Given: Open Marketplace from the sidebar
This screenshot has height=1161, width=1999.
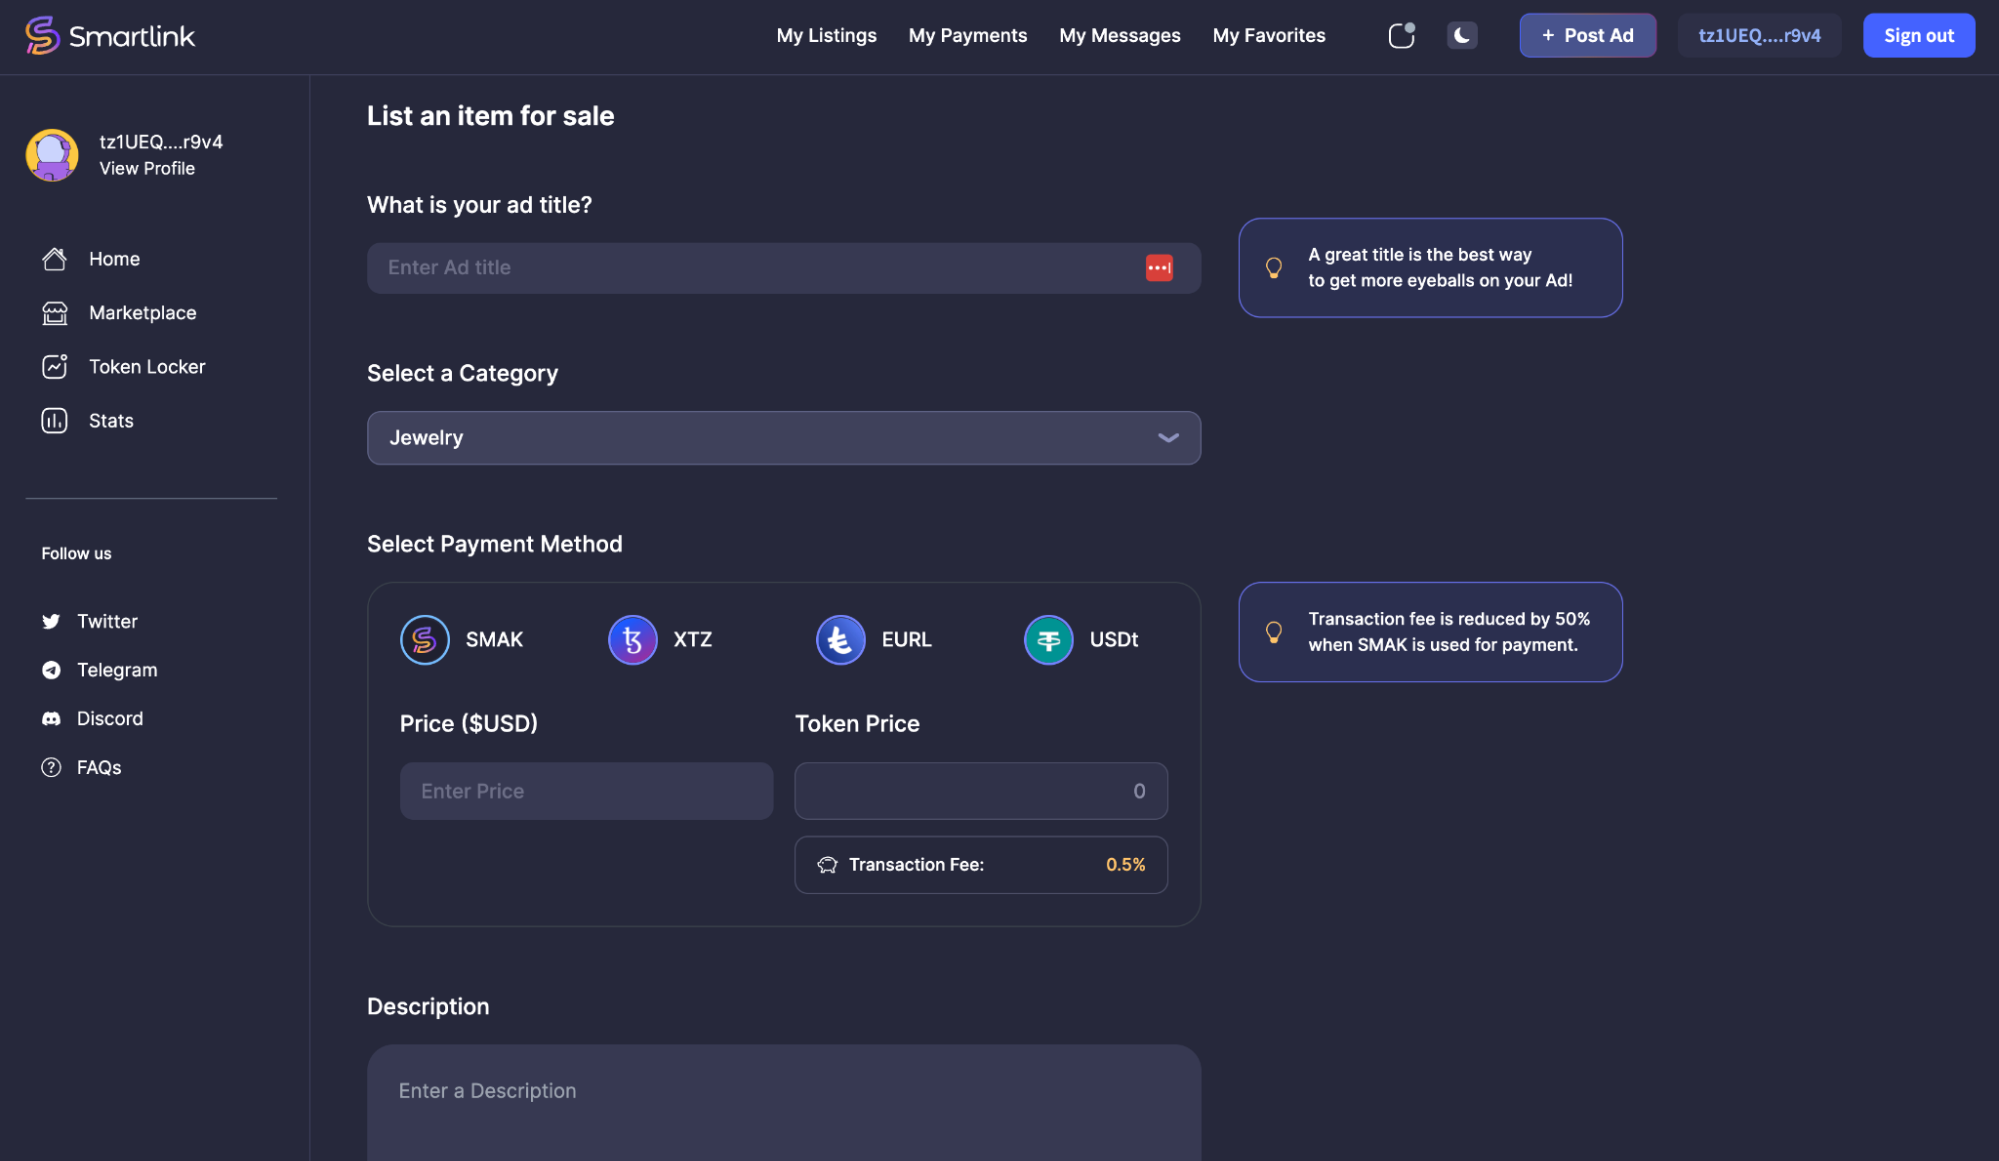Looking at the screenshot, I should pos(142,313).
